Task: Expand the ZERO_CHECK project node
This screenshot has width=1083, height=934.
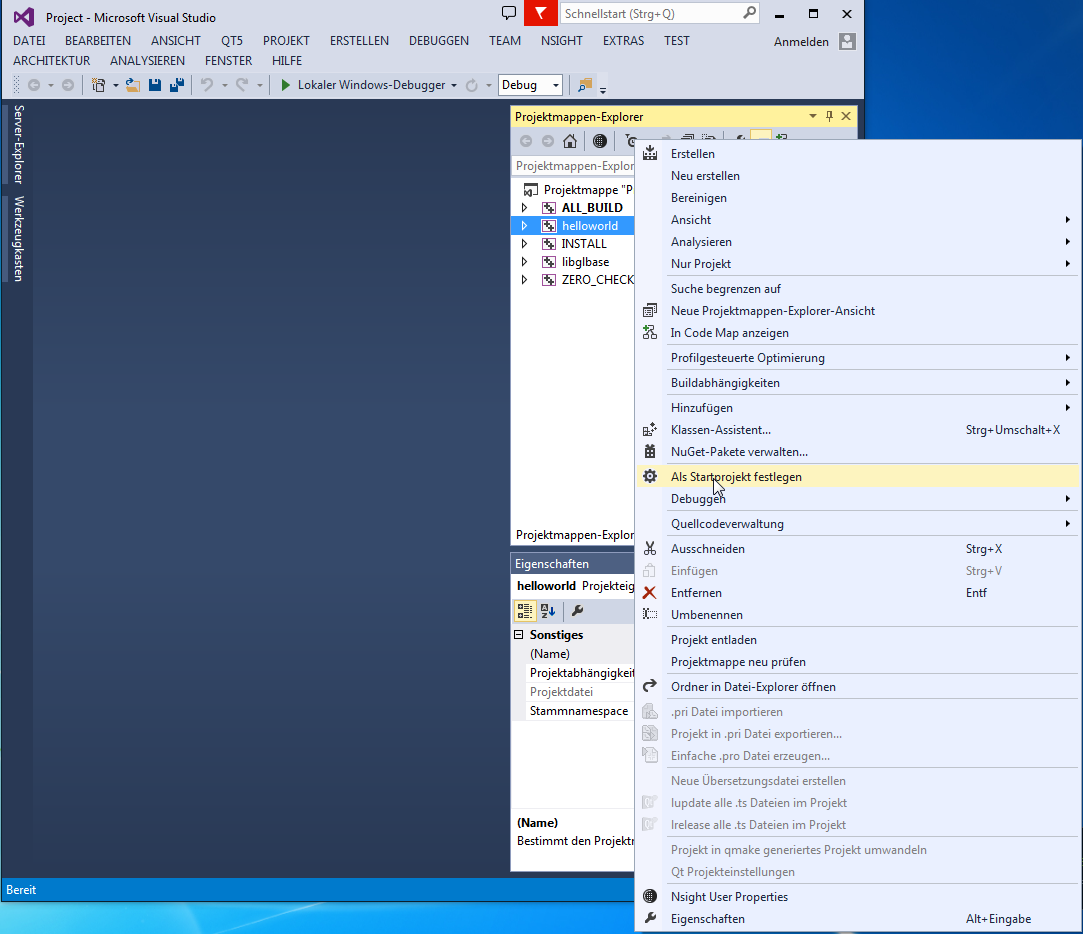Action: pyautogui.click(x=524, y=280)
